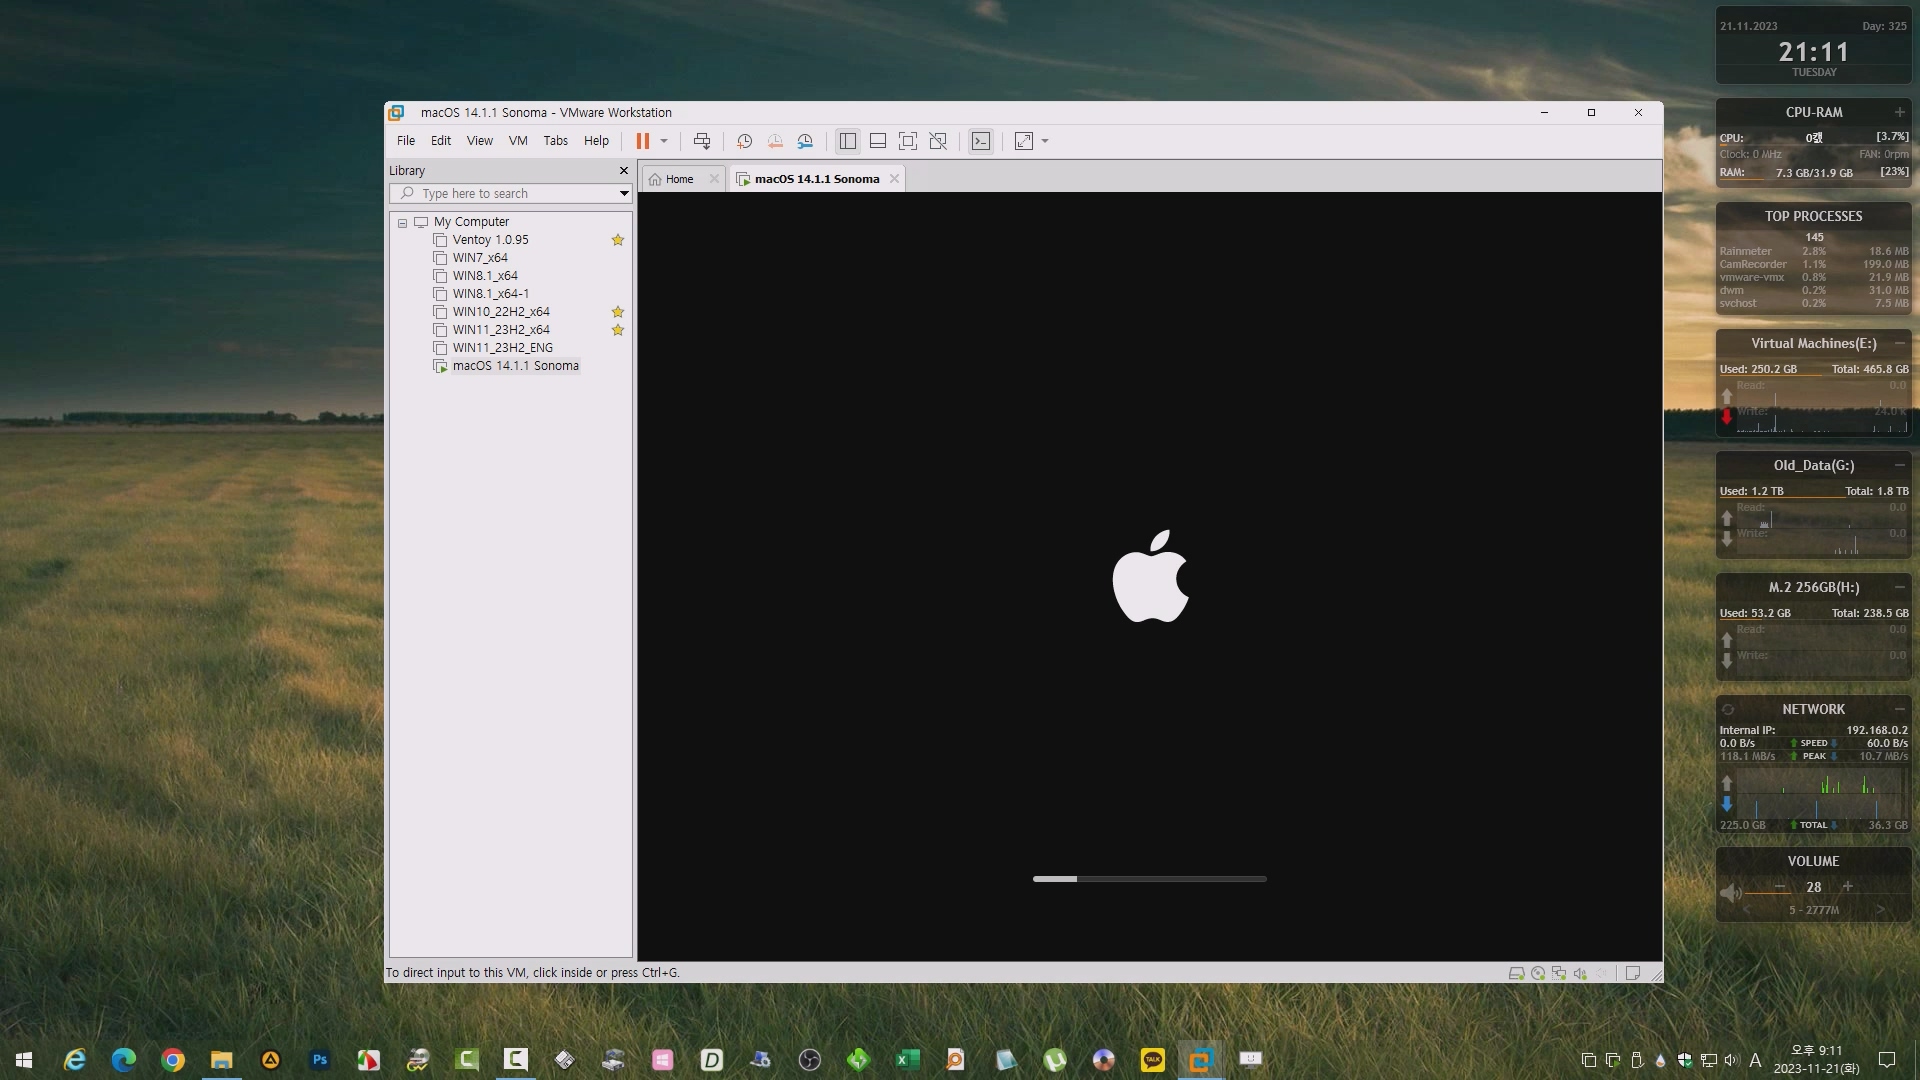
Task: Open the snapshot manager
Action: click(x=805, y=141)
